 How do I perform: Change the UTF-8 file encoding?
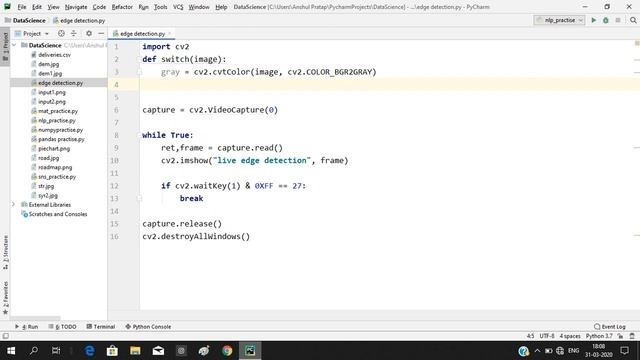tap(547, 336)
